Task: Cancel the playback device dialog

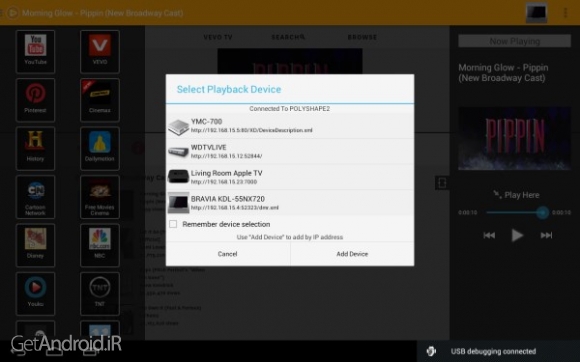Action: pos(228,254)
